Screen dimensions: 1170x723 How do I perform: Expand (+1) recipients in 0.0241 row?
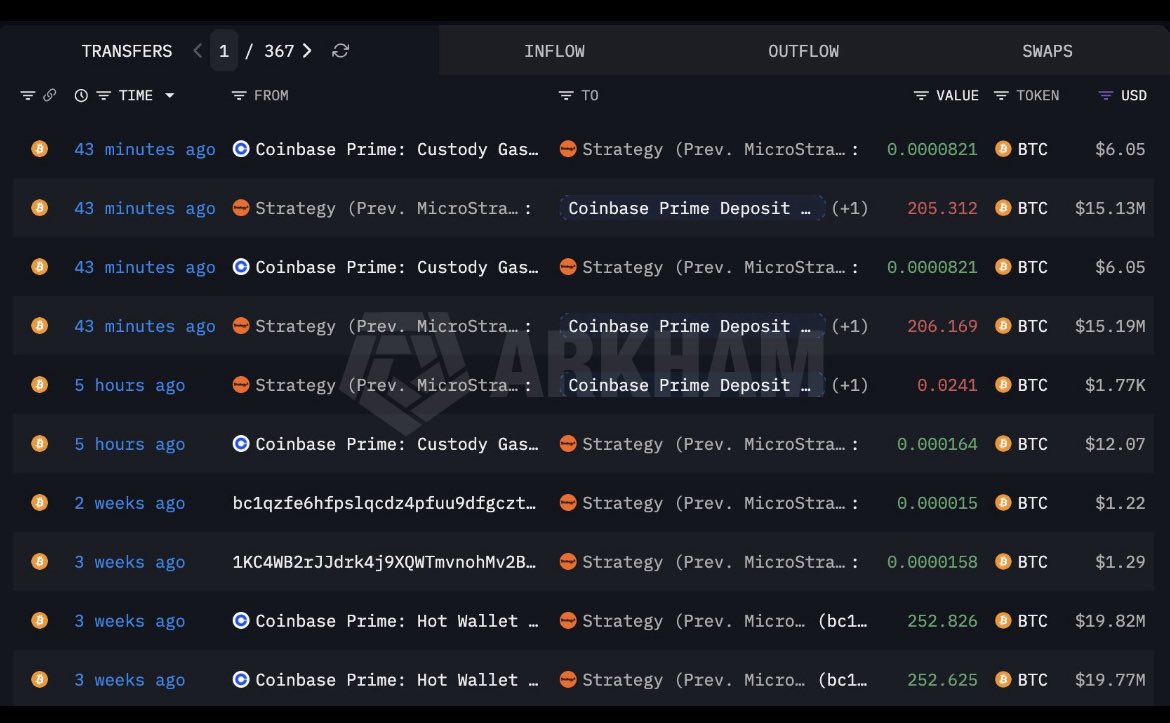pyautogui.click(x=850, y=384)
